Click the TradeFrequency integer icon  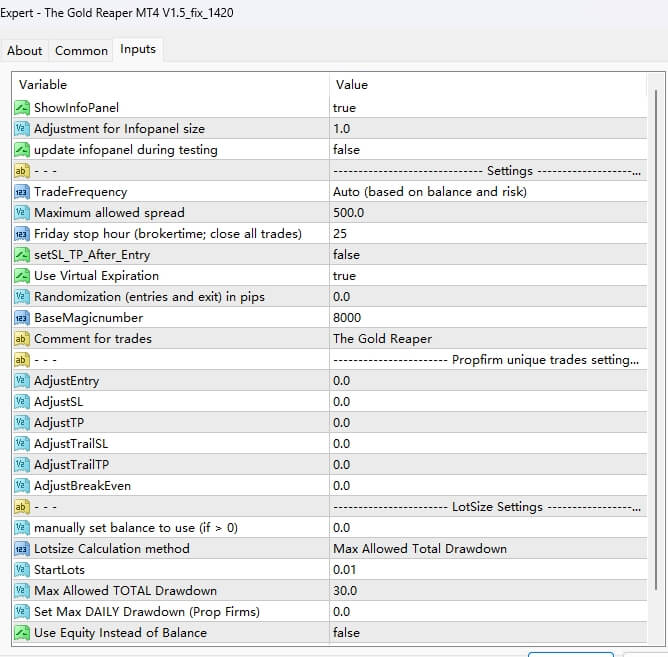click(22, 192)
